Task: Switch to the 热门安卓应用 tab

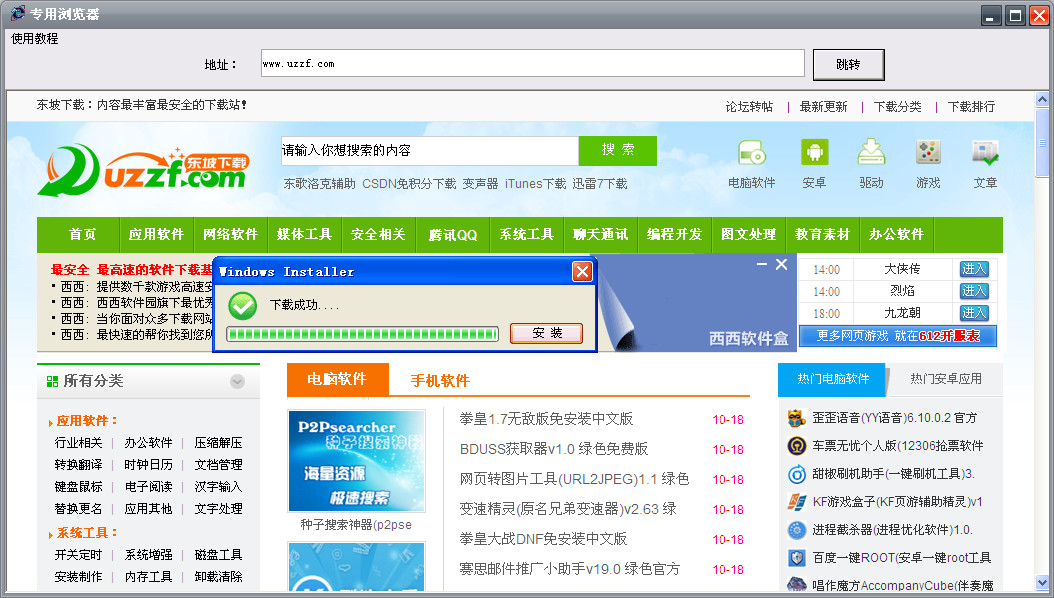Action: click(945, 379)
